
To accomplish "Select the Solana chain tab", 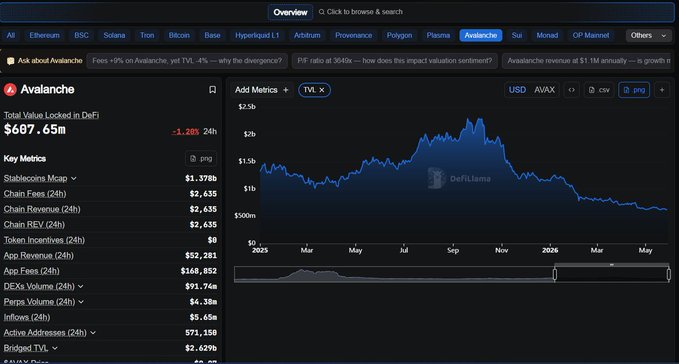I will (x=114, y=35).
